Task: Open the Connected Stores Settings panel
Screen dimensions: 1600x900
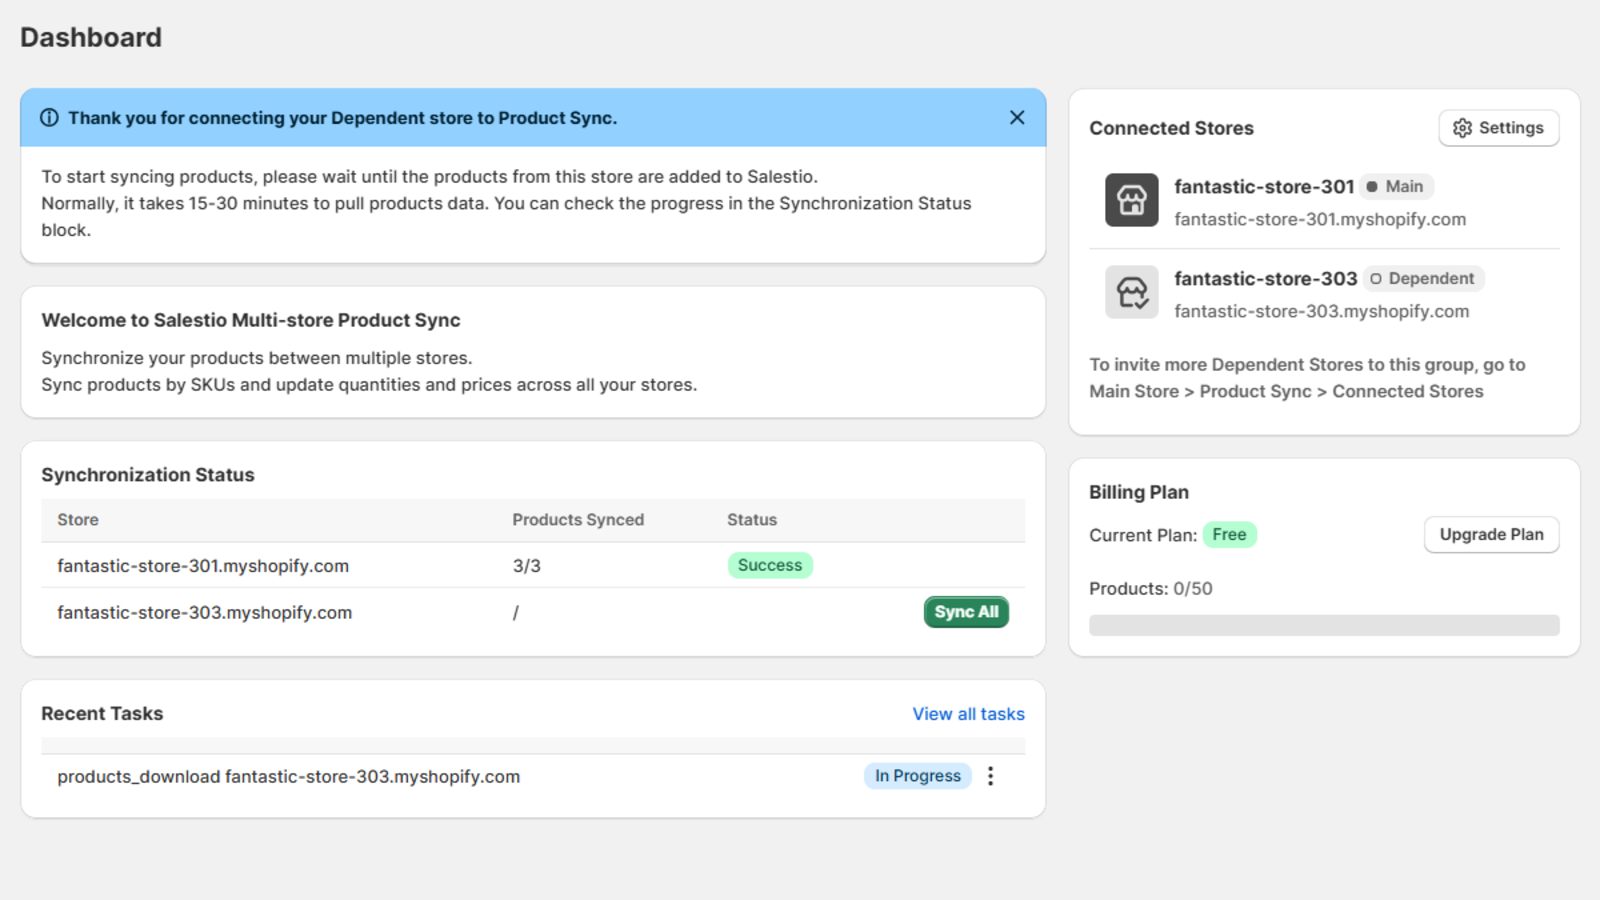Action: [x=1498, y=128]
